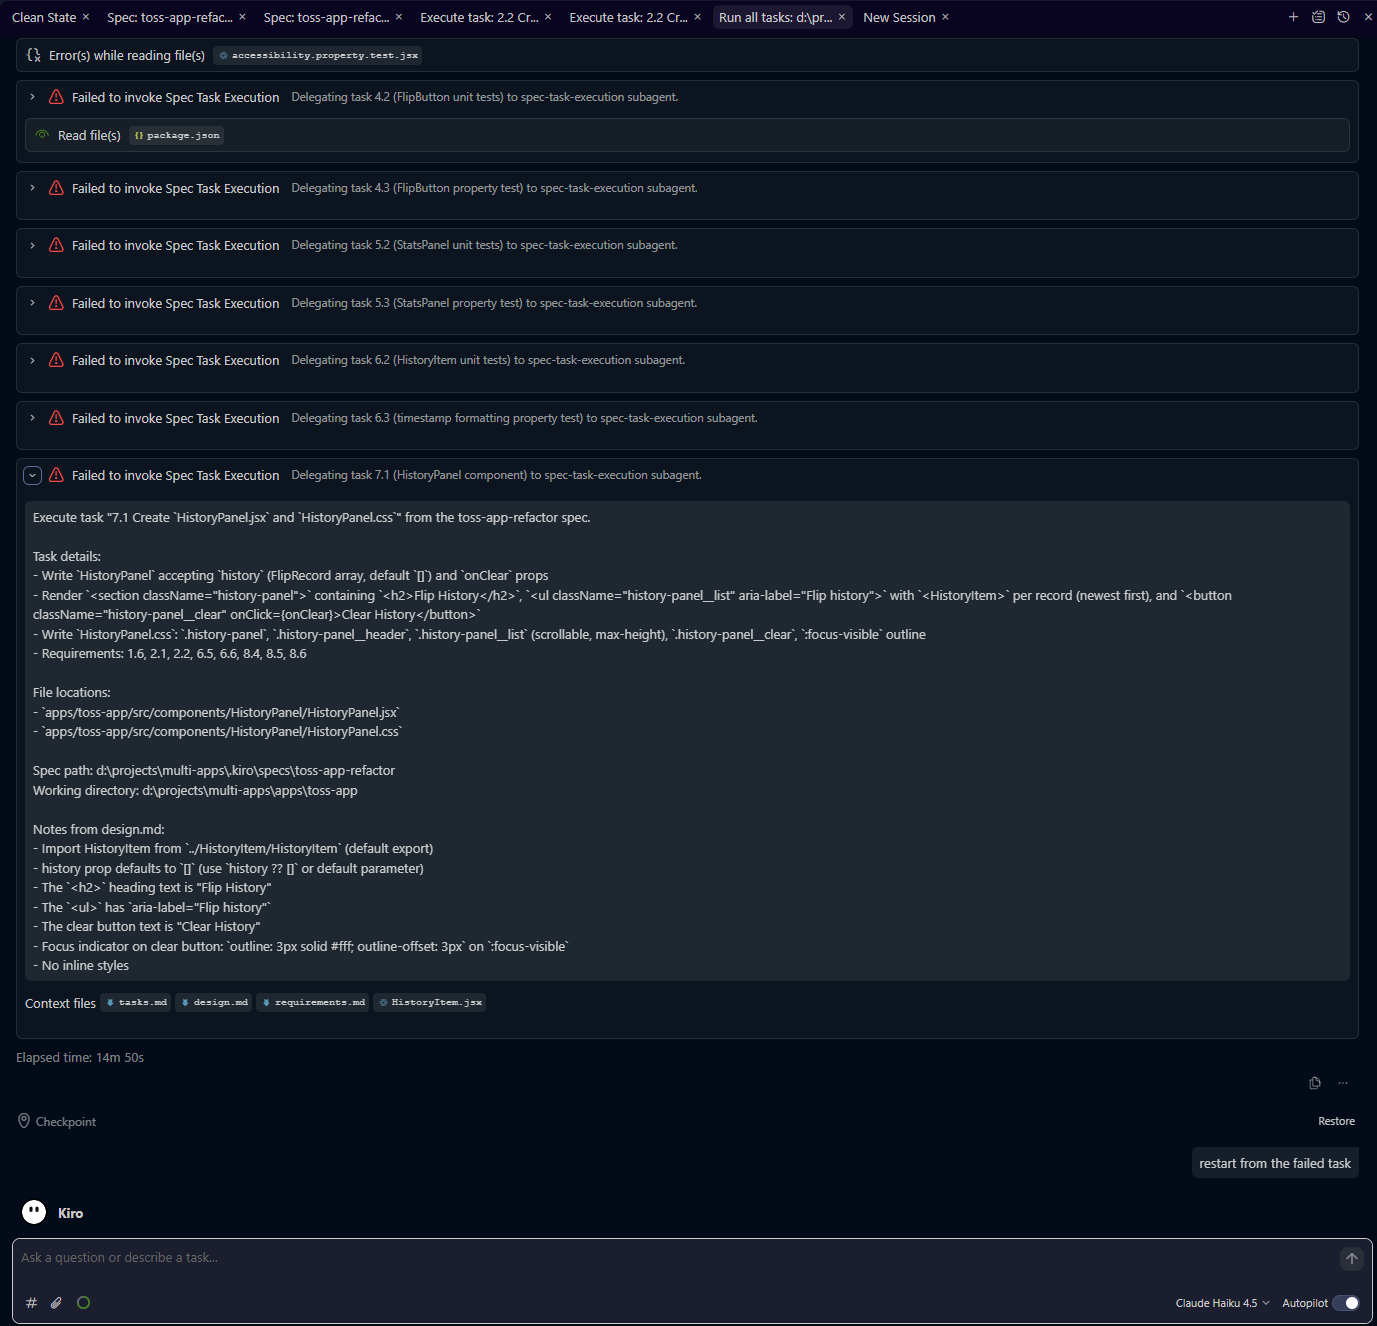Close the Clean State tab

(86, 17)
